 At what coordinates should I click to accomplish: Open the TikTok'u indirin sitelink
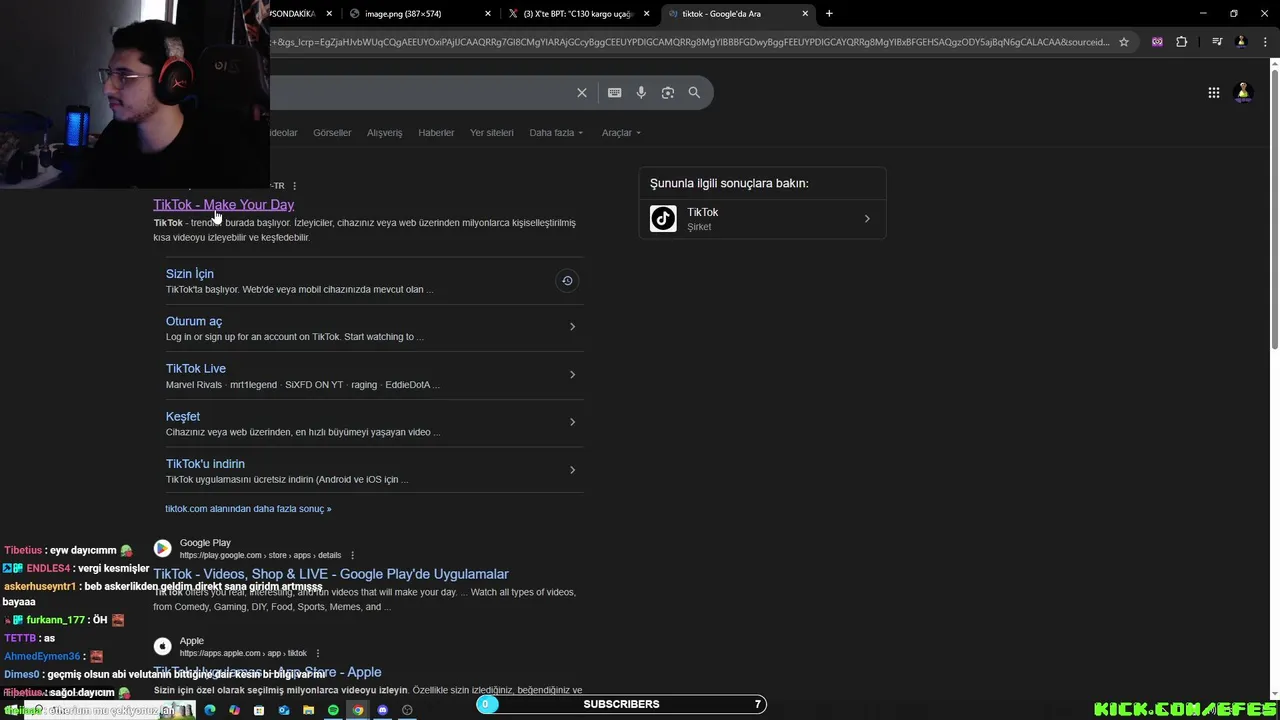click(x=205, y=464)
